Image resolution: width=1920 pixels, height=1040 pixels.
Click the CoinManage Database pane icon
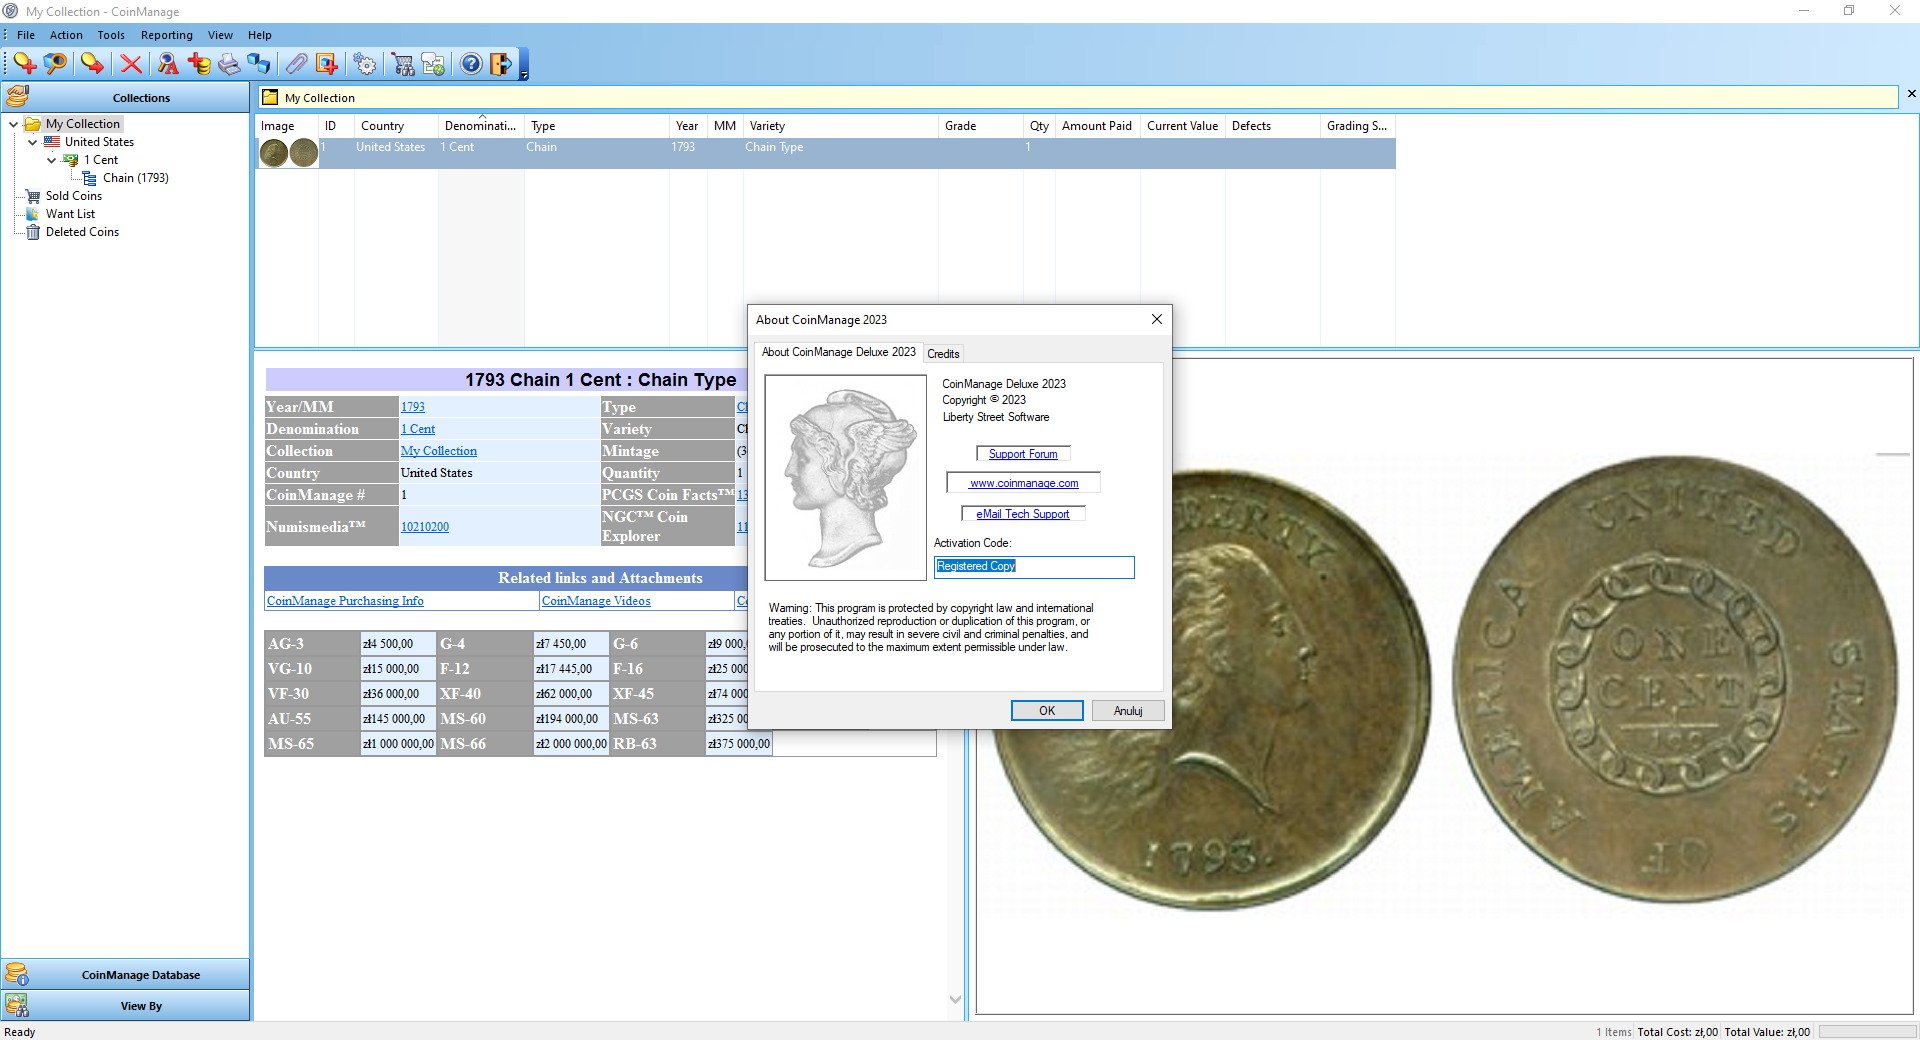[17, 974]
